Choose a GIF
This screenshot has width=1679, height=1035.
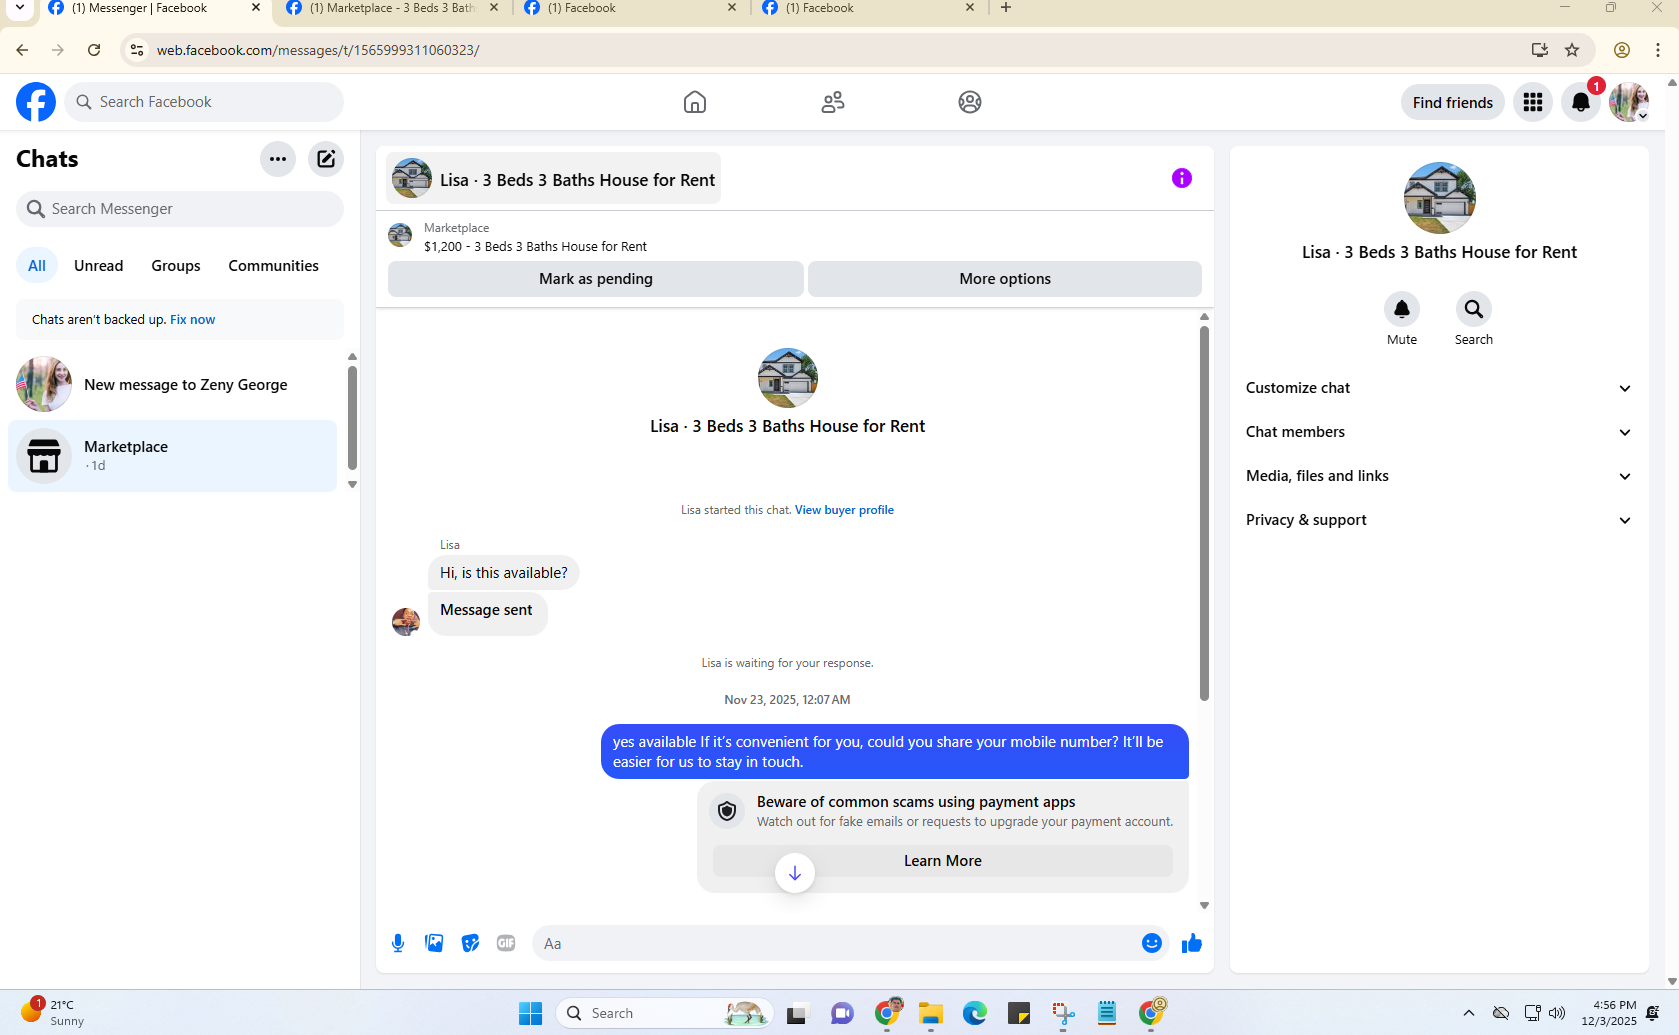(506, 943)
